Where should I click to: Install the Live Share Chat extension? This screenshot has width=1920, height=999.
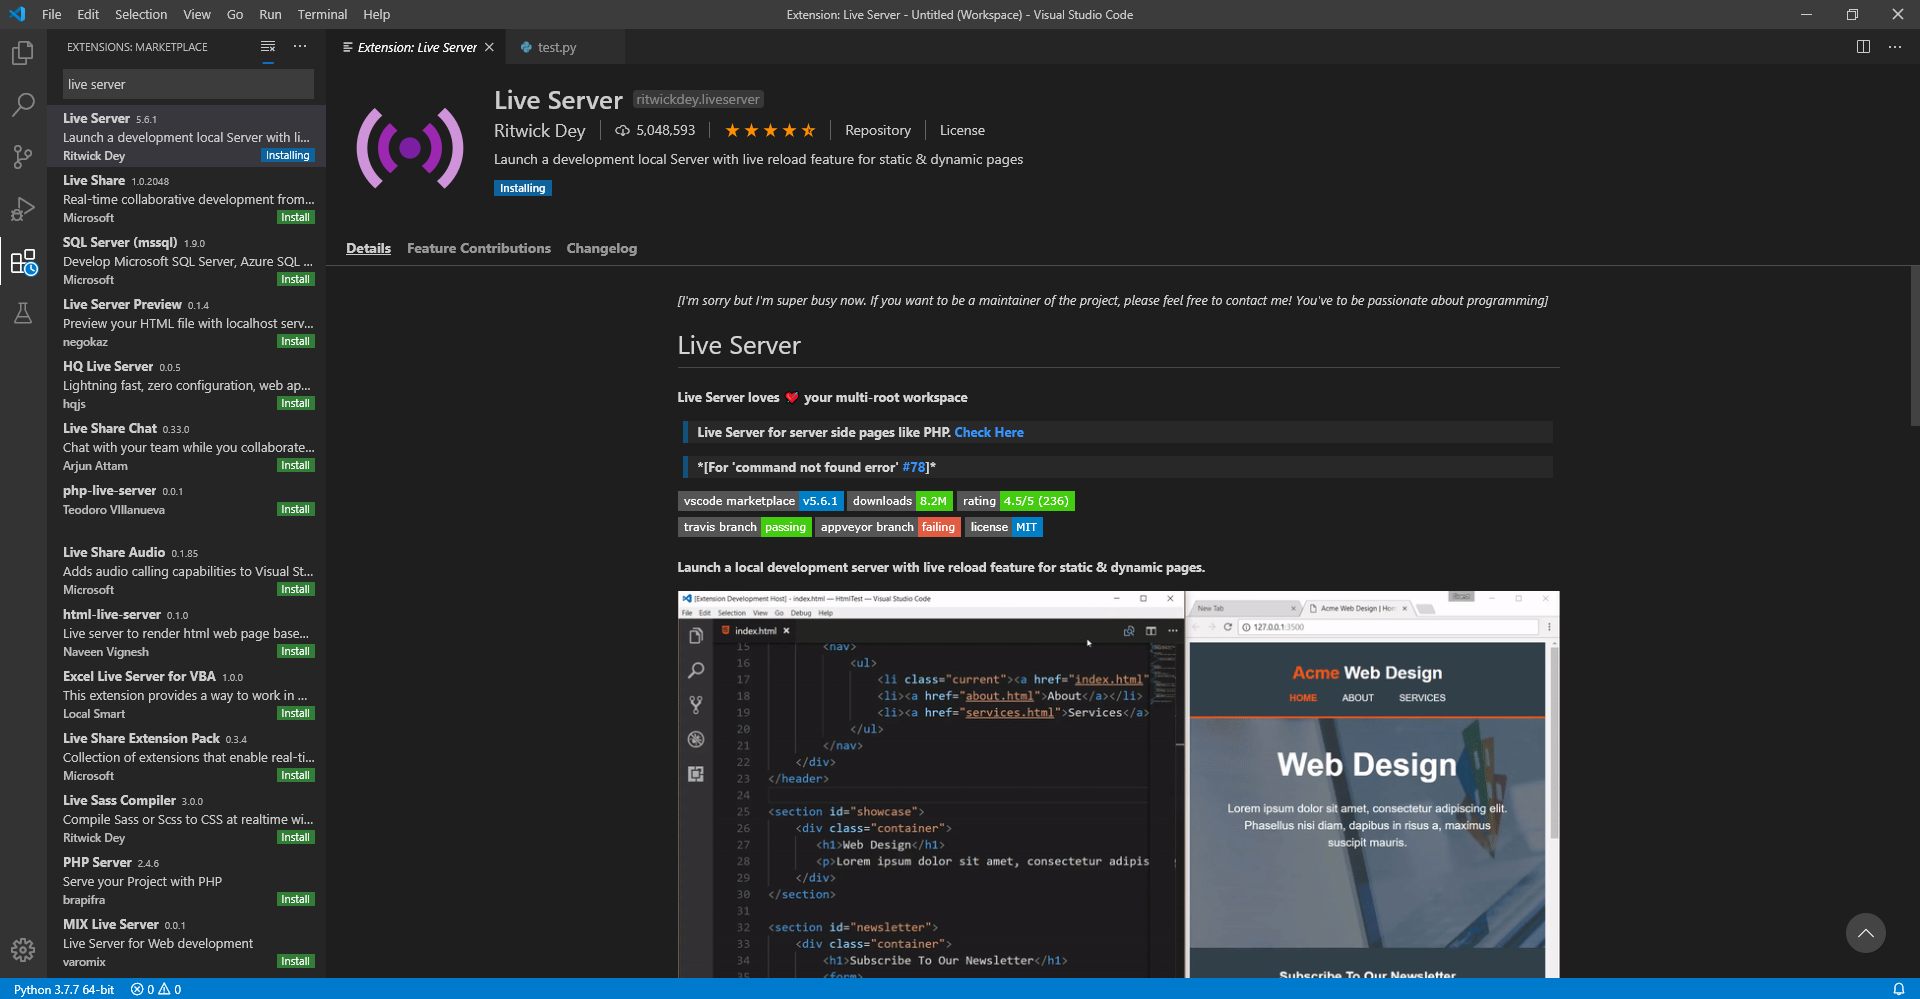(296, 465)
